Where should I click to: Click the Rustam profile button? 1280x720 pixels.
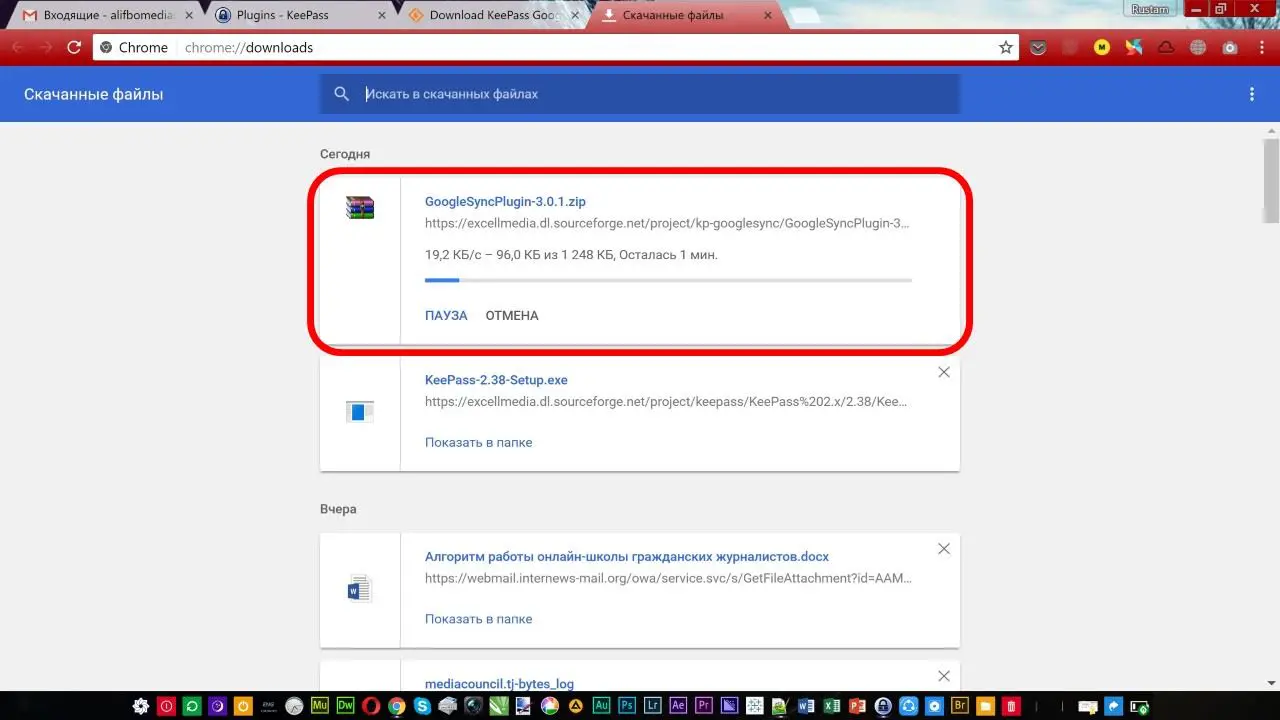(x=1150, y=9)
